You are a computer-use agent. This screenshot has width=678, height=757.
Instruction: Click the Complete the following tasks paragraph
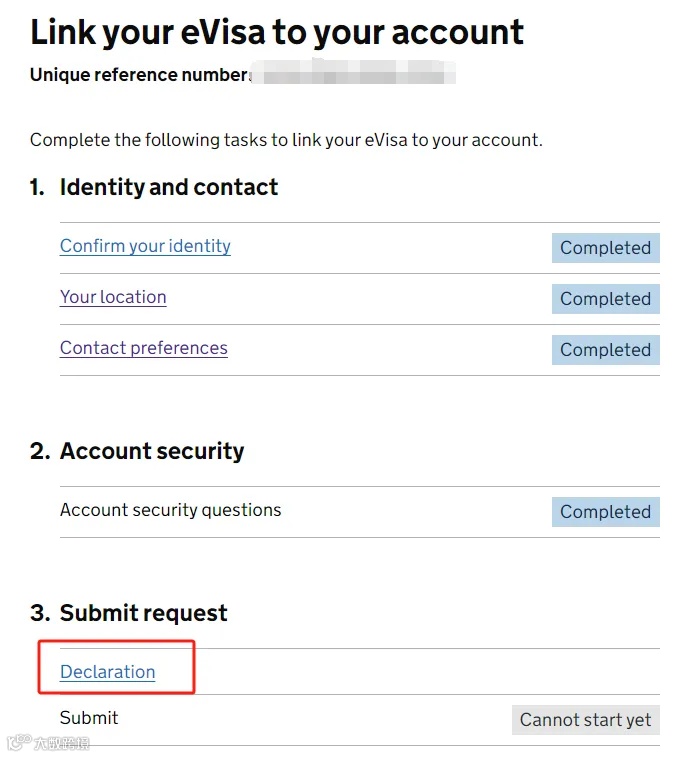[x=286, y=140]
